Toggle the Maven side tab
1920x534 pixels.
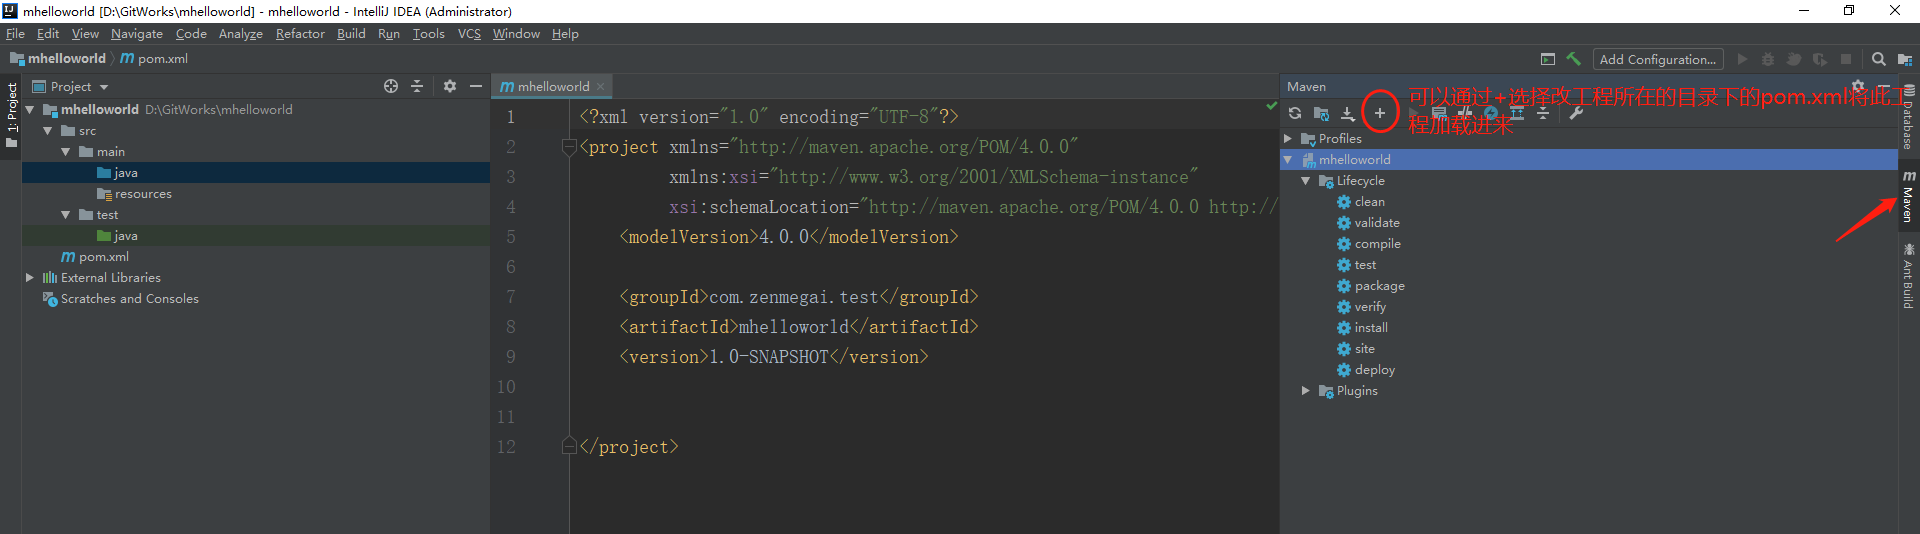[1909, 196]
